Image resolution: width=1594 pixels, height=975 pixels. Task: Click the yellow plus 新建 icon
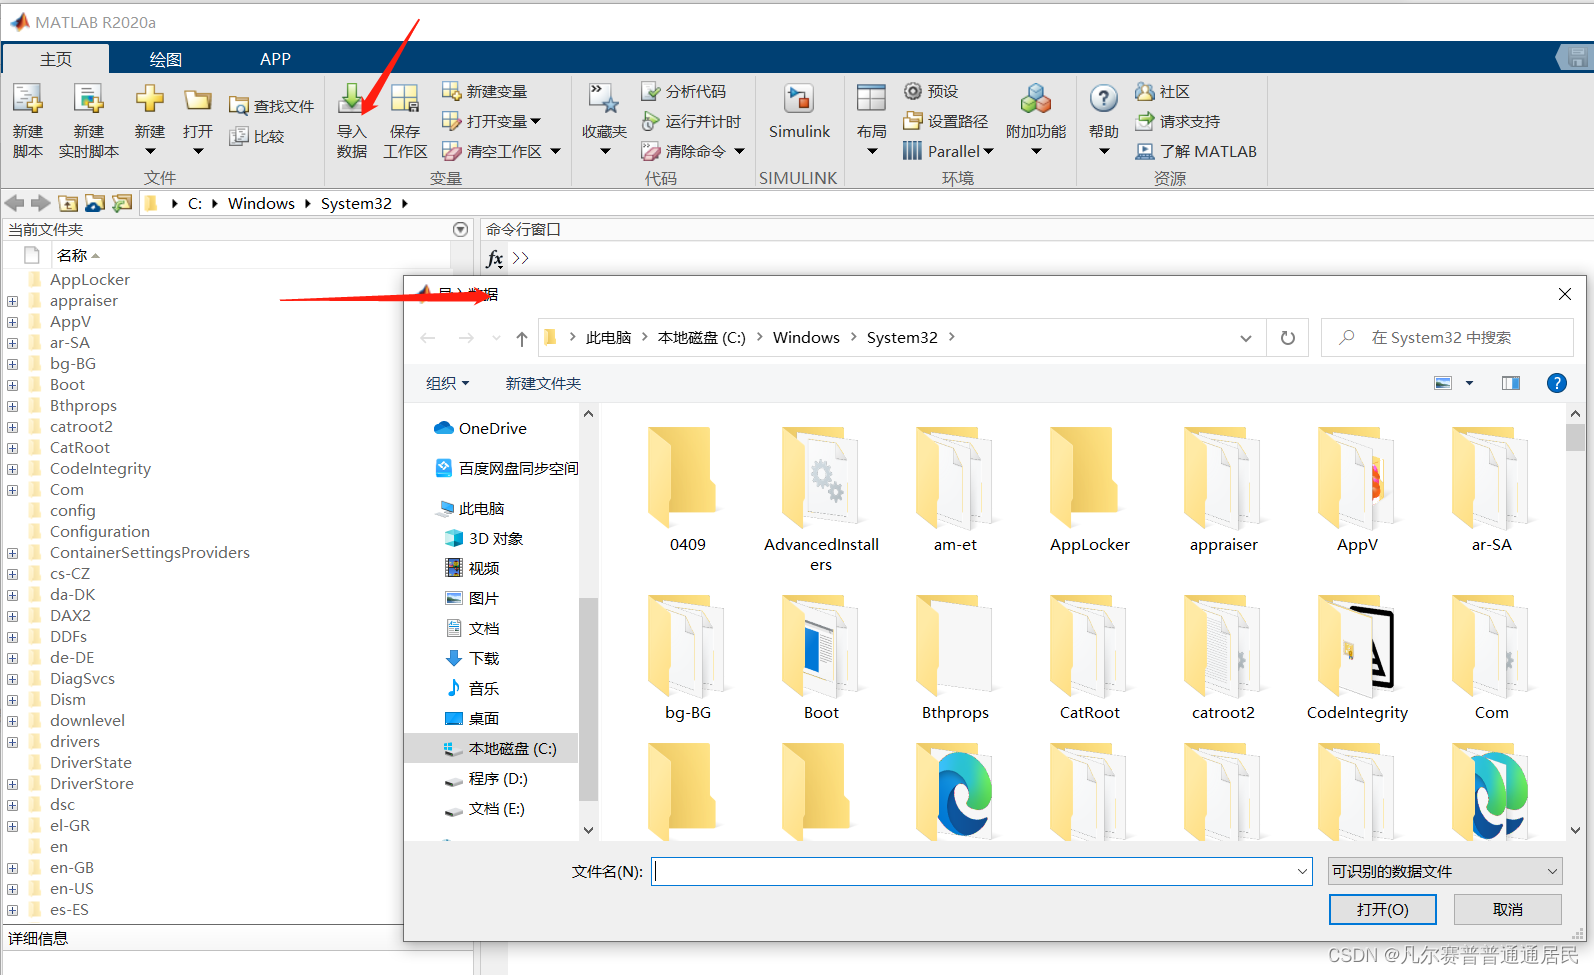click(x=150, y=99)
